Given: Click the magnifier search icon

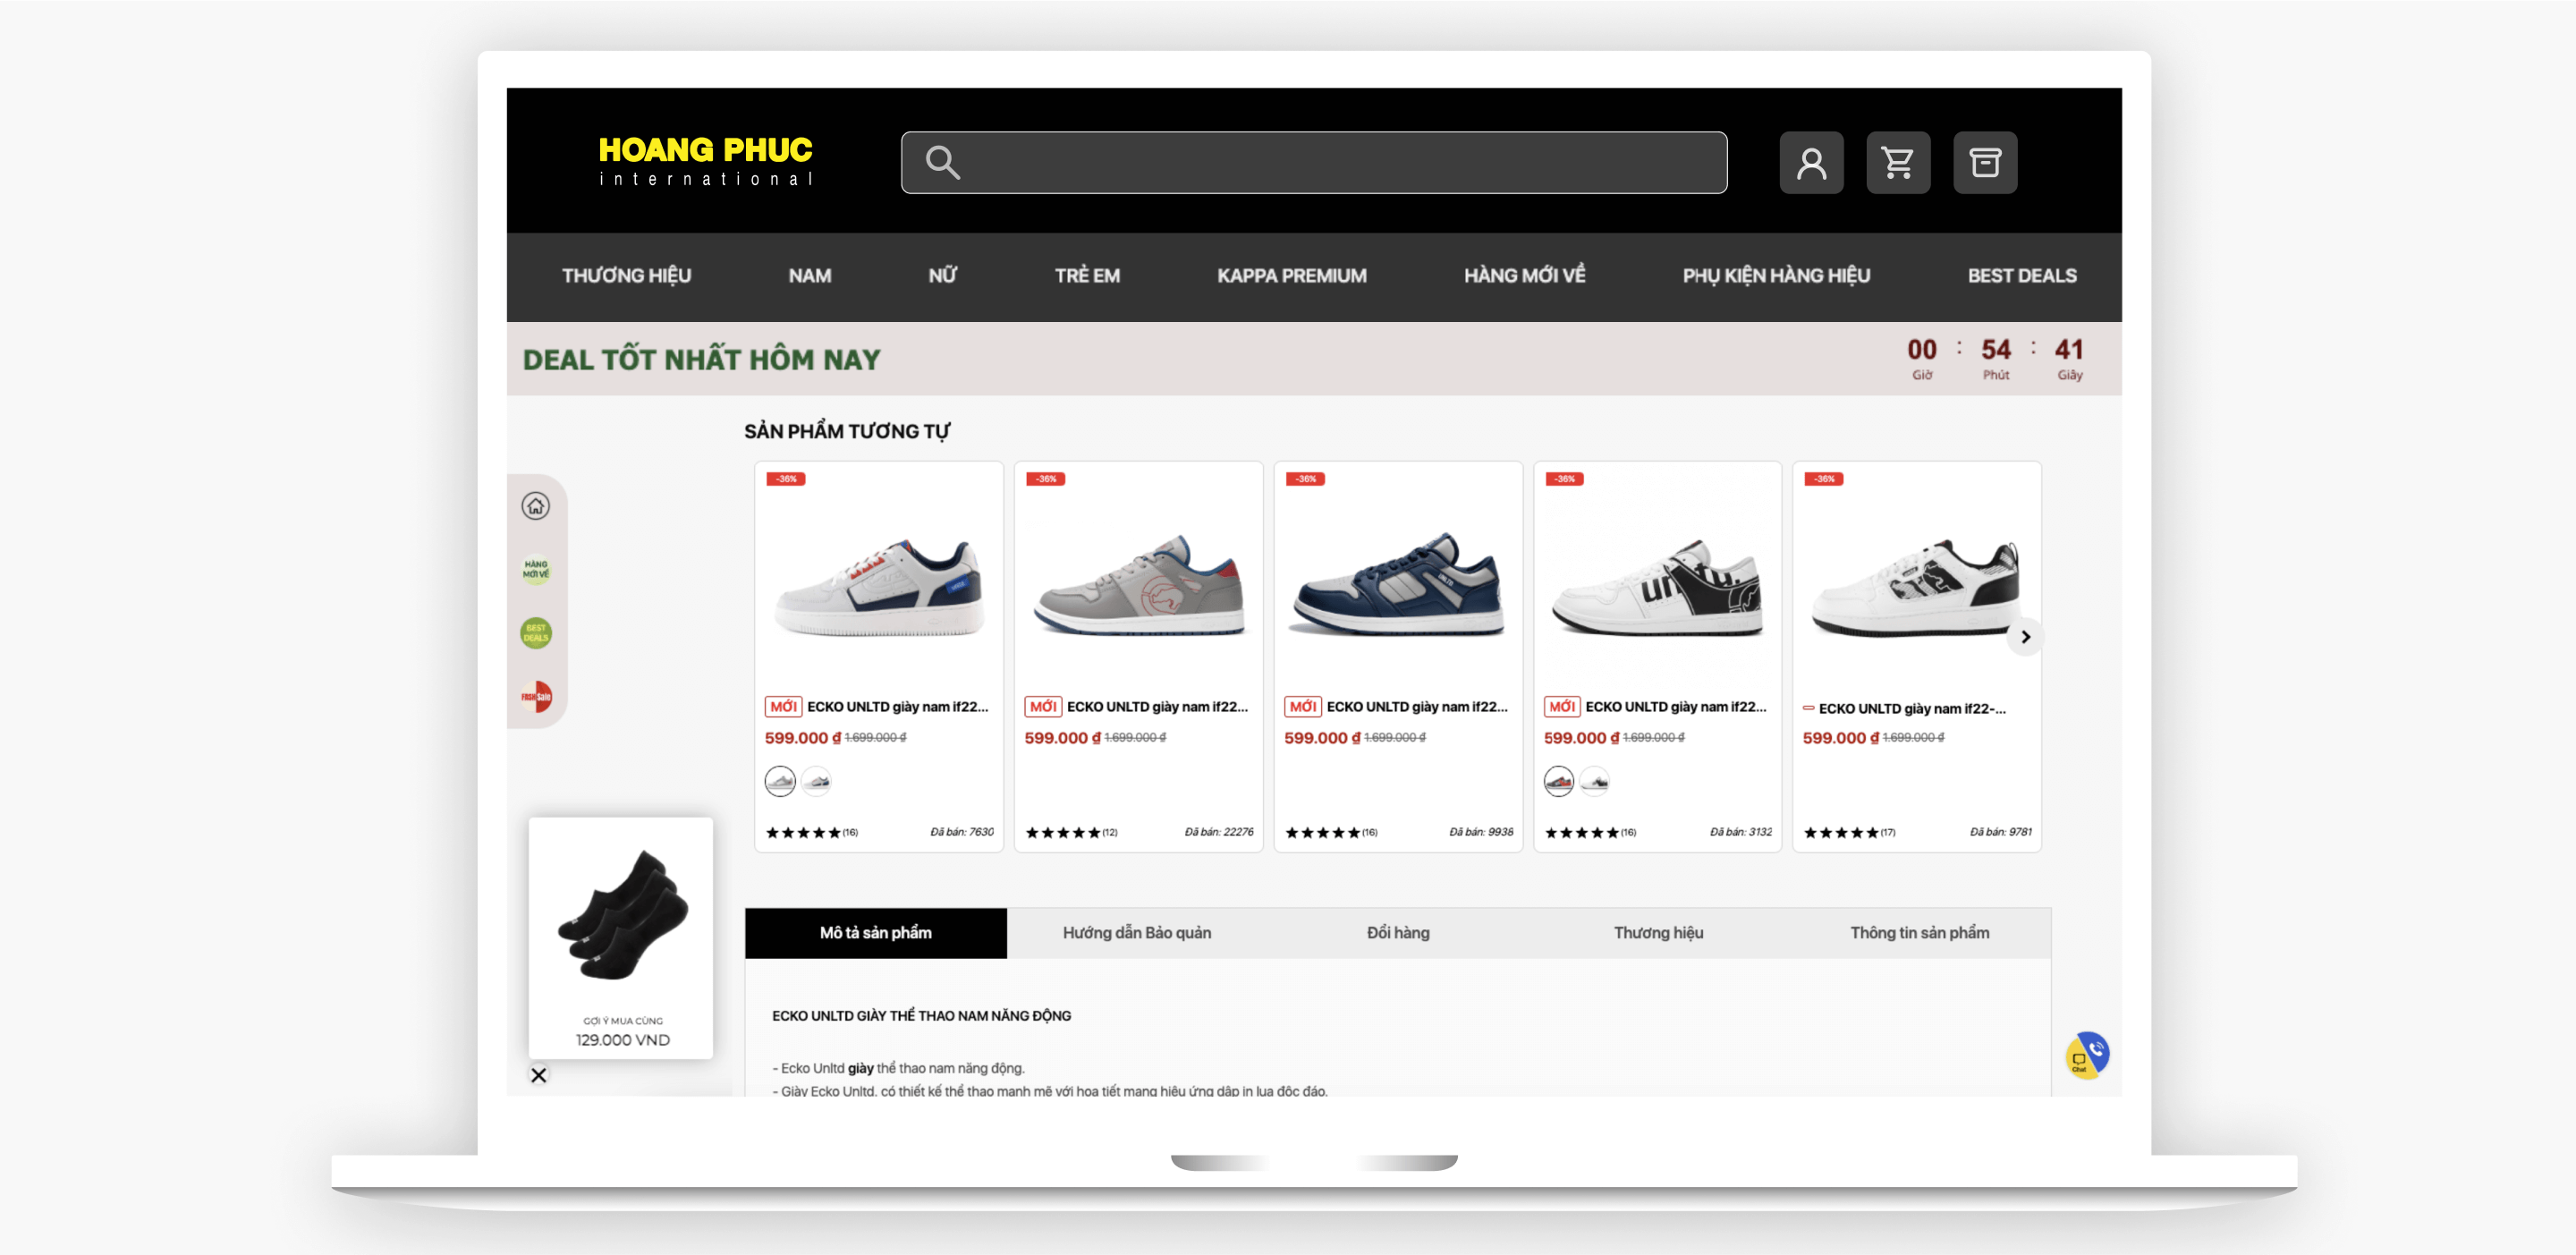Looking at the screenshot, I should point(942,162).
